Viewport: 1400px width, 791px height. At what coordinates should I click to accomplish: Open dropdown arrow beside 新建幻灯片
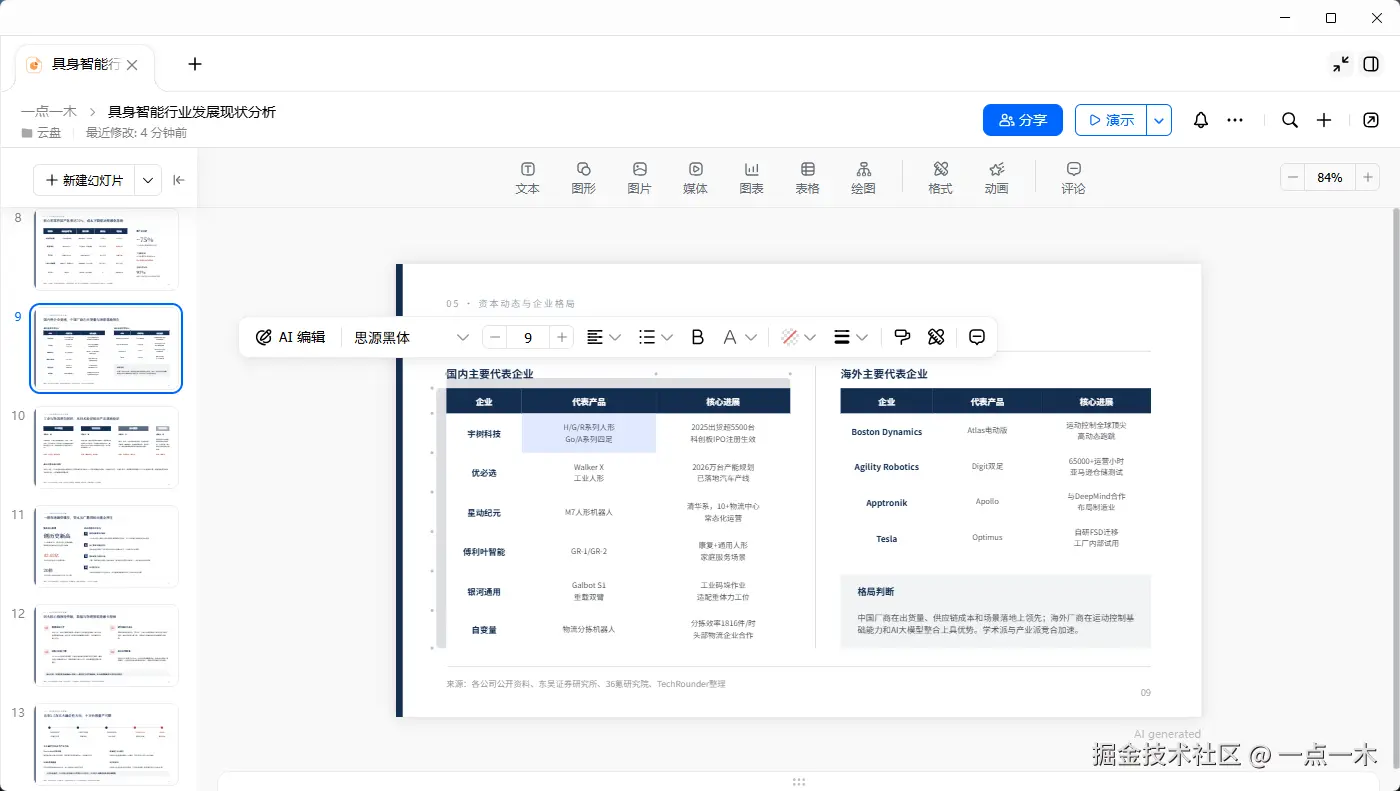pyautogui.click(x=148, y=180)
